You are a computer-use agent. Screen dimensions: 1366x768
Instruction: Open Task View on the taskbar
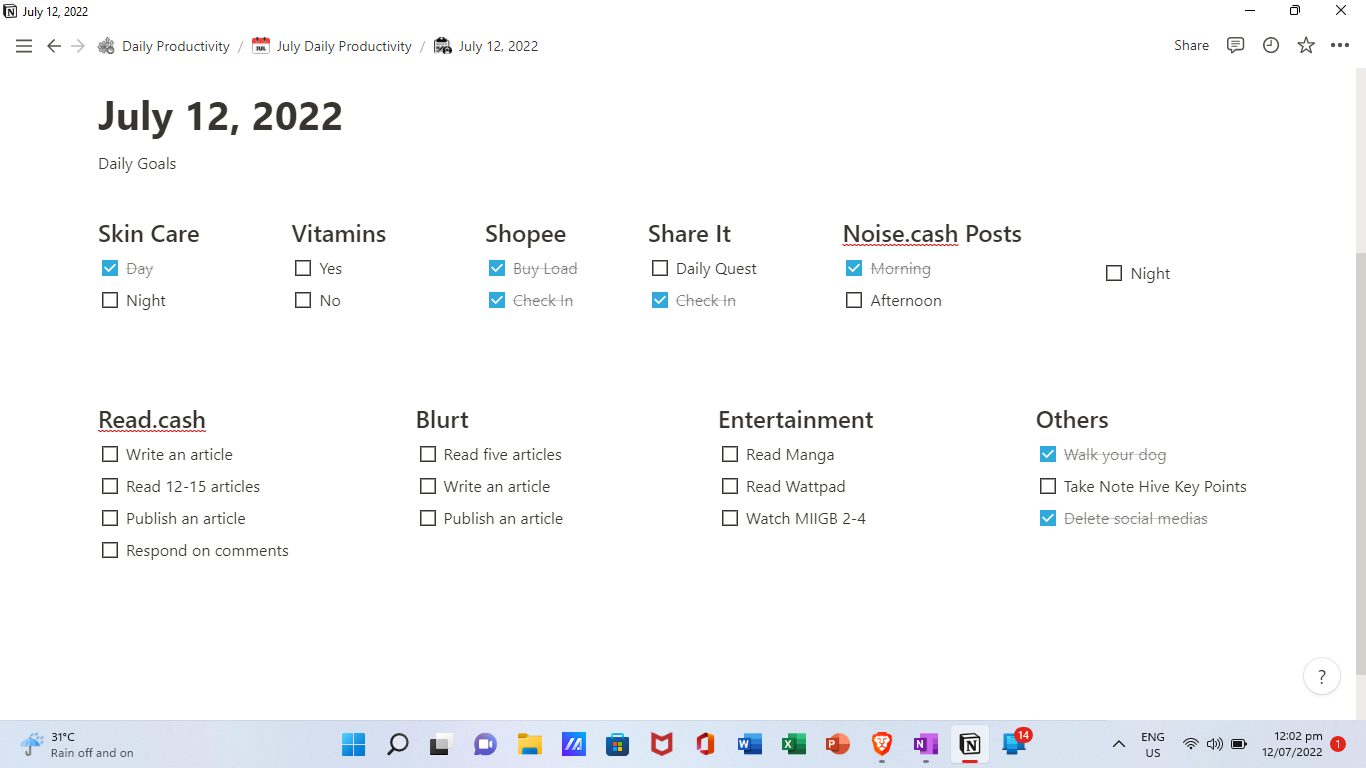441,744
